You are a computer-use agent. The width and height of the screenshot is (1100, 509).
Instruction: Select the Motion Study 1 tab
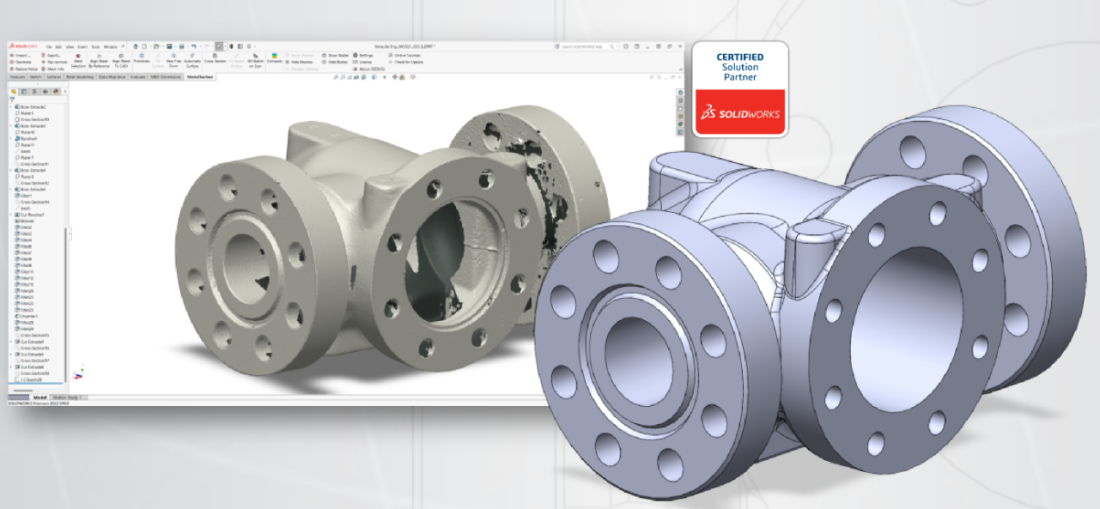pos(68,398)
